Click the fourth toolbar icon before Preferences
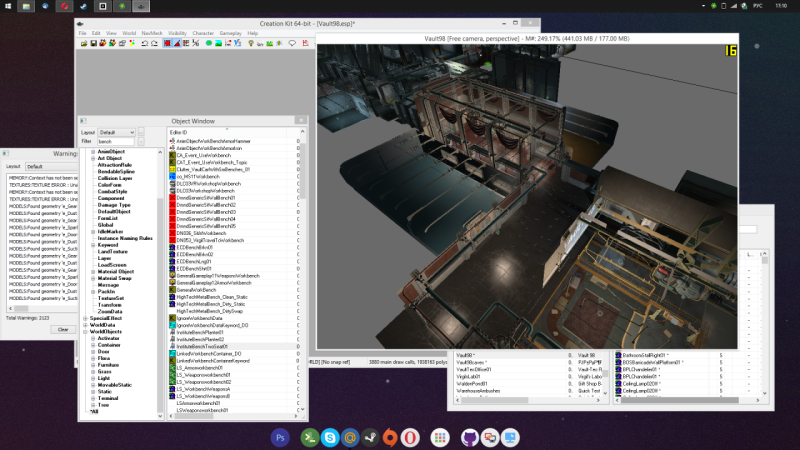800x450 pixels. point(84,43)
